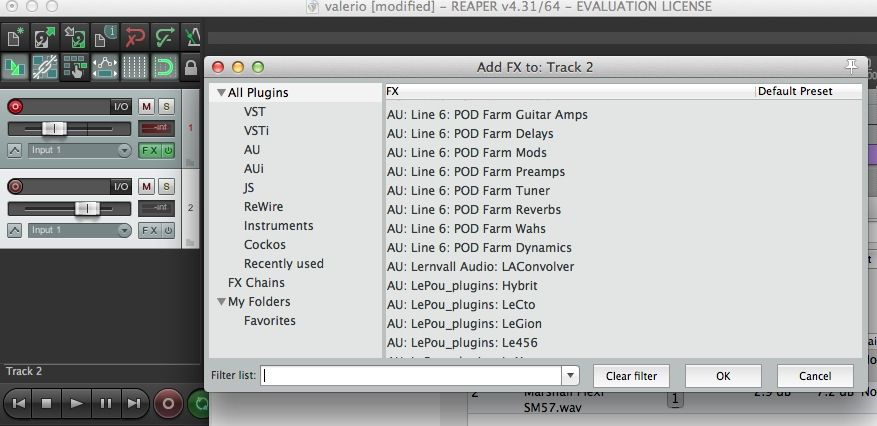Click the Clear filter button
Image resolution: width=877 pixels, height=426 pixels.
(x=631, y=376)
